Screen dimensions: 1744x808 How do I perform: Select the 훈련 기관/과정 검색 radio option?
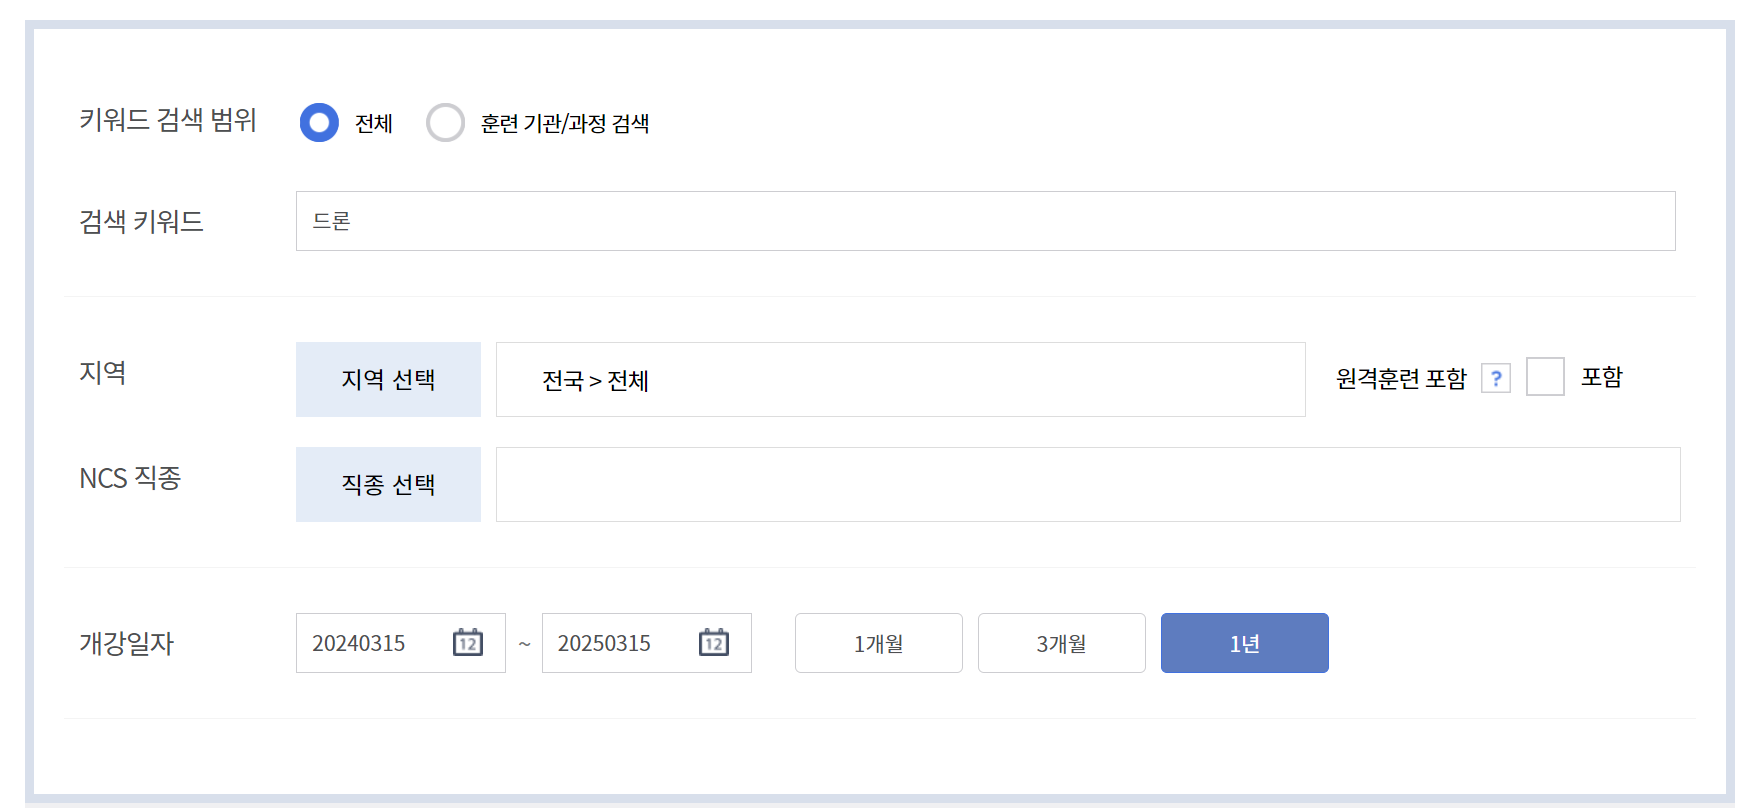[446, 122]
